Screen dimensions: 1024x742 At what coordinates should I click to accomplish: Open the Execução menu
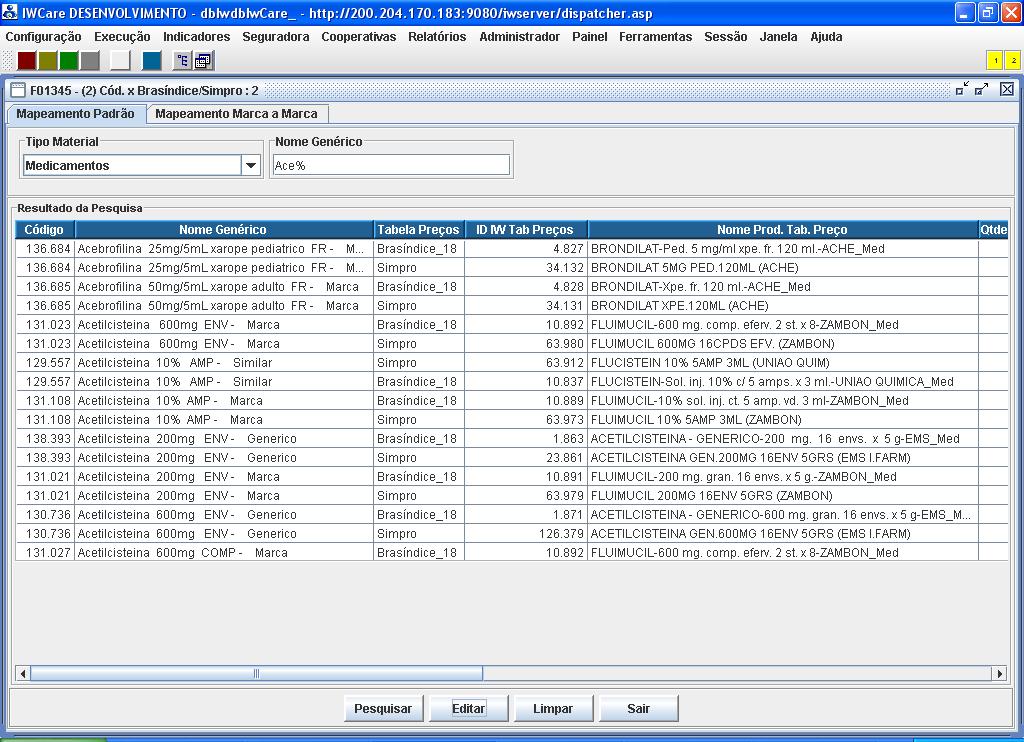tap(122, 37)
